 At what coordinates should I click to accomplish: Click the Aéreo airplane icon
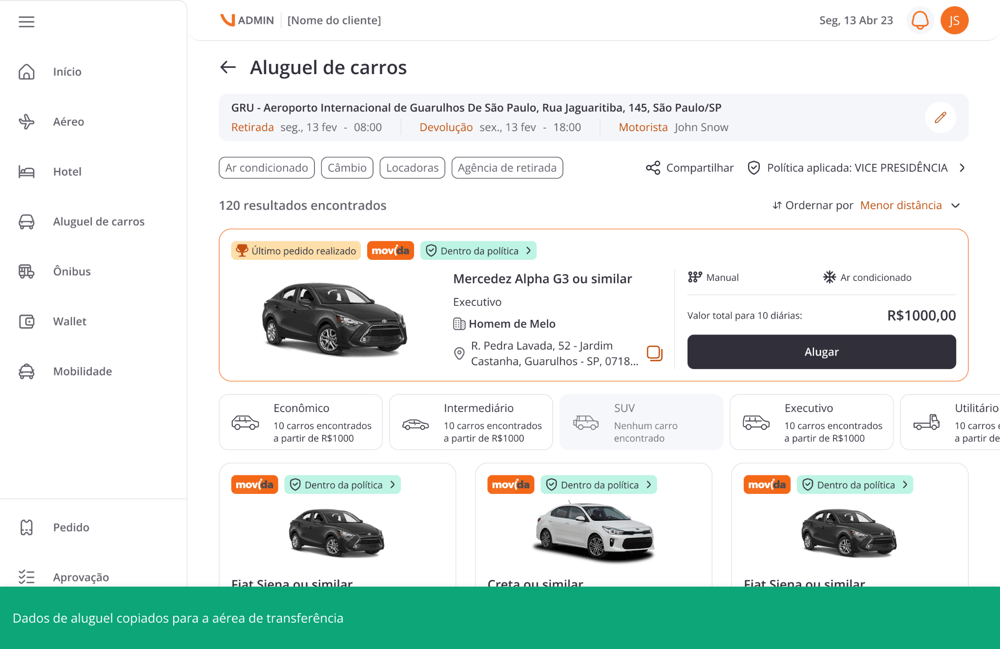coord(26,121)
